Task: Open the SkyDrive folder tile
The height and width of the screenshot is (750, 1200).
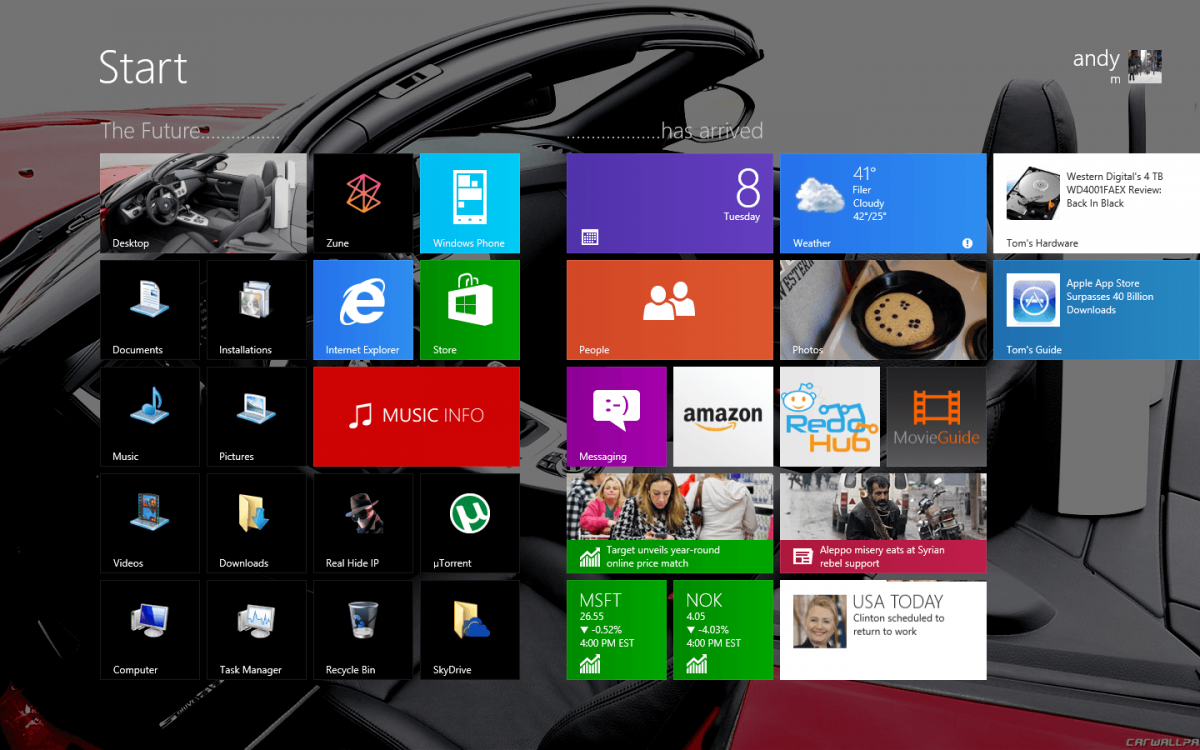Action: pos(469,630)
